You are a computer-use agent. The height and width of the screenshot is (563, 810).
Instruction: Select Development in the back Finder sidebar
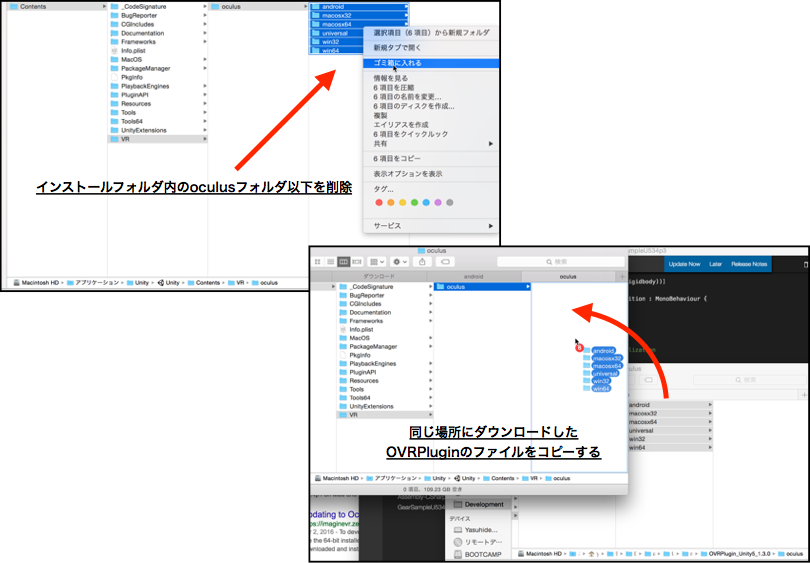coord(478,505)
